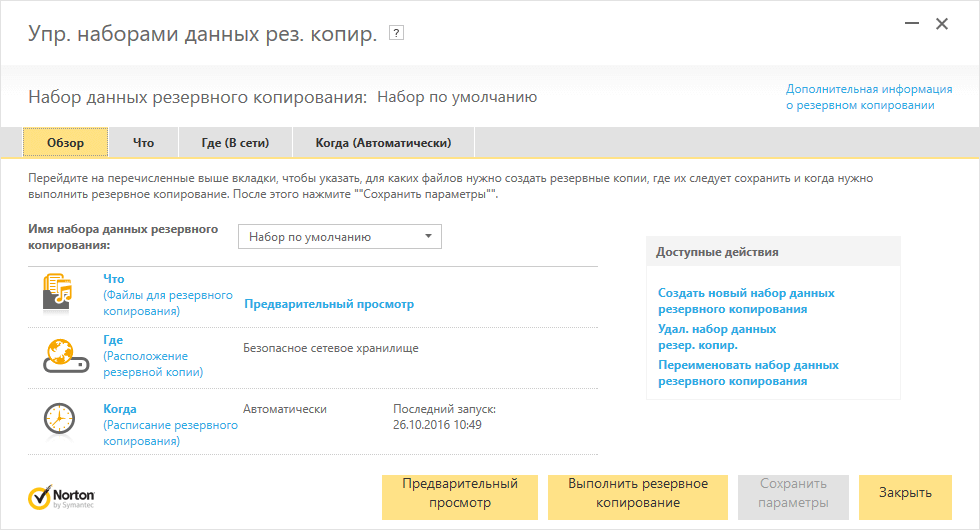Click the bold 'Предварительный просмотр' link
This screenshot has height=530, width=980.
click(329, 304)
